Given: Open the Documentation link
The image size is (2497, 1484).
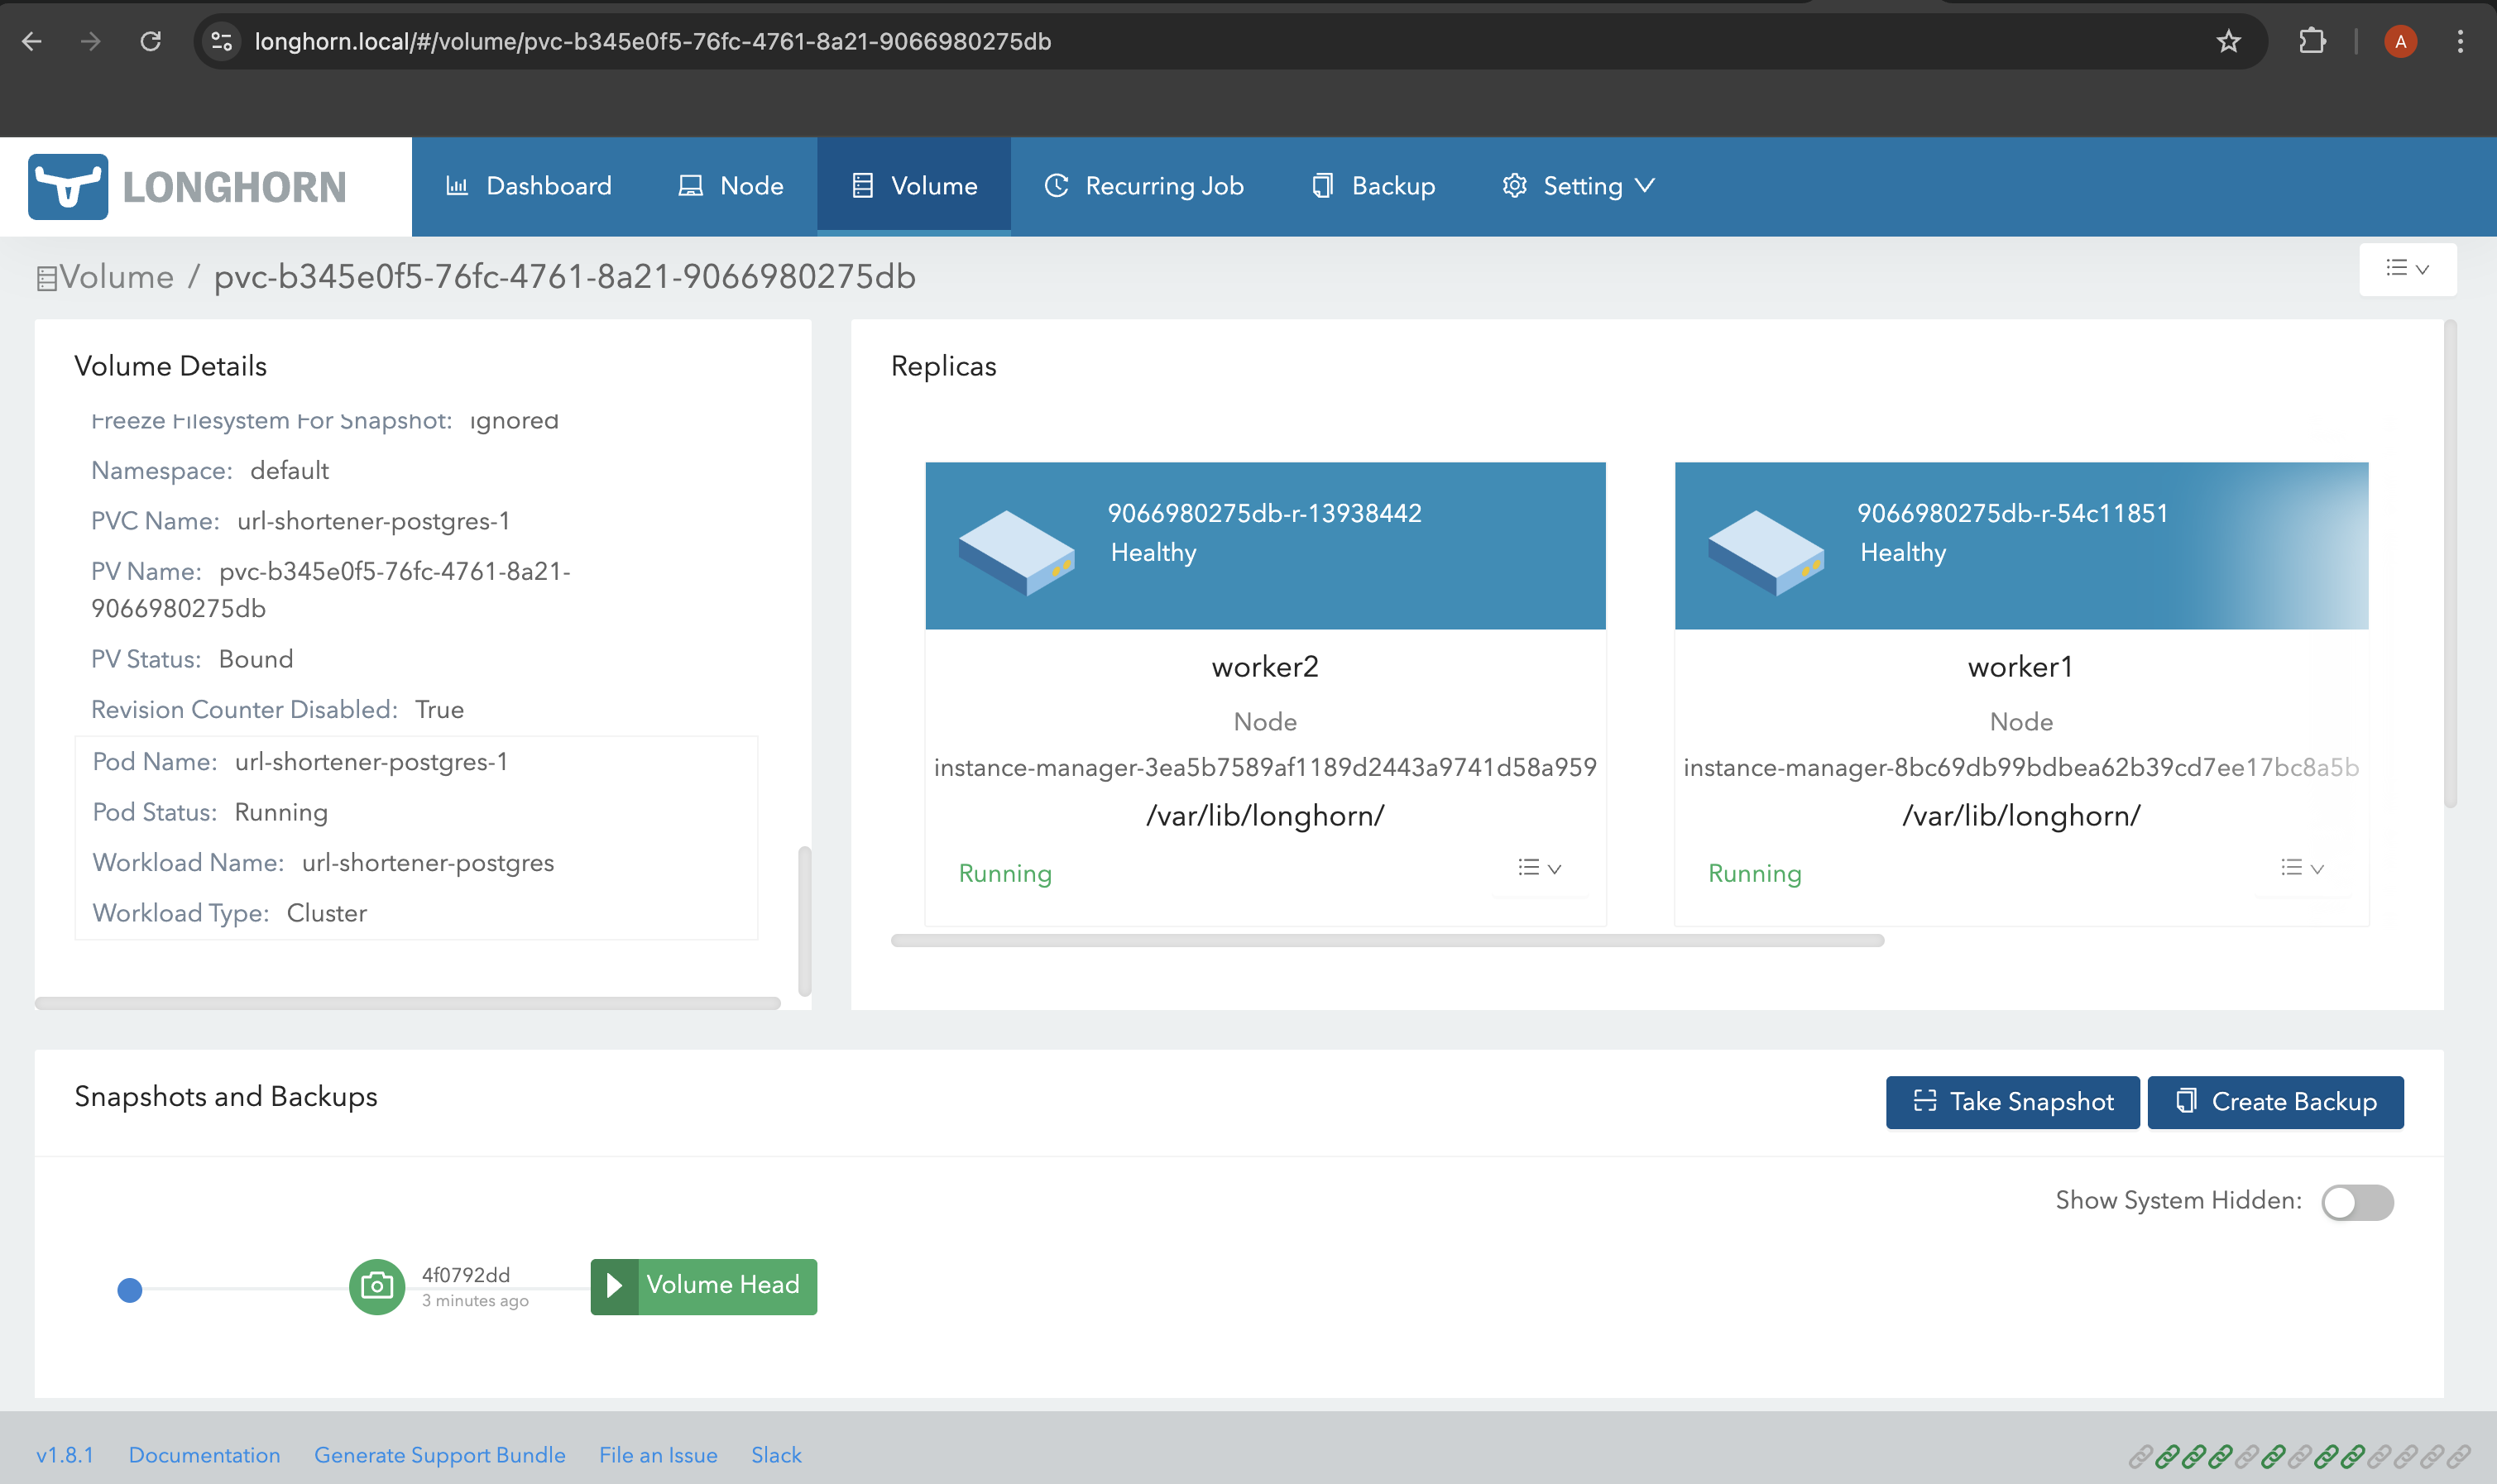Looking at the screenshot, I should (x=205, y=1455).
